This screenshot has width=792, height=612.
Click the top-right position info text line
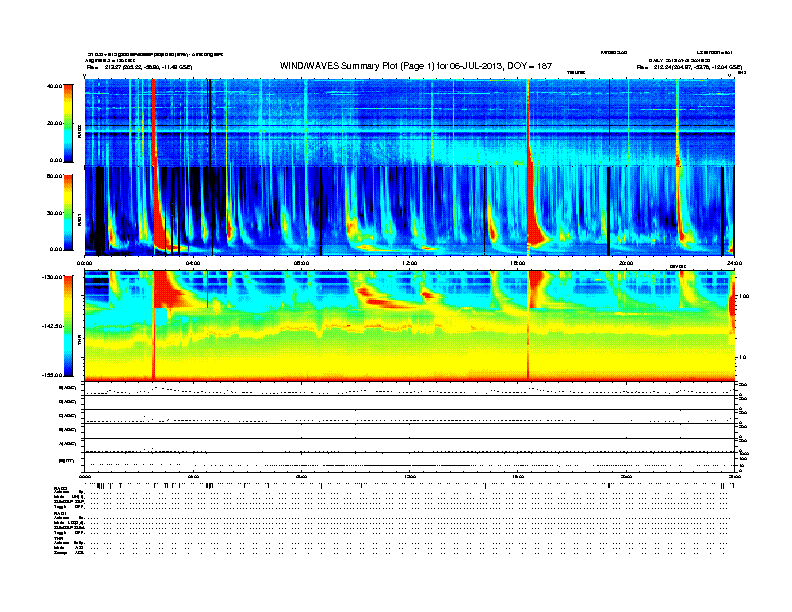(x=689, y=67)
